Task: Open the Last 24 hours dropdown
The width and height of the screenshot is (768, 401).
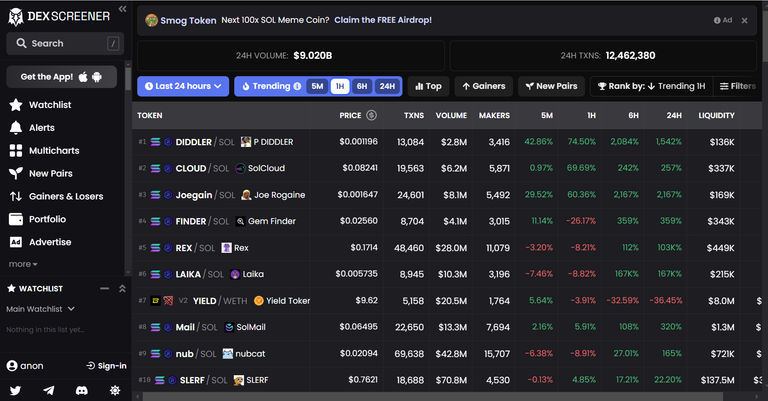Action: (183, 86)
